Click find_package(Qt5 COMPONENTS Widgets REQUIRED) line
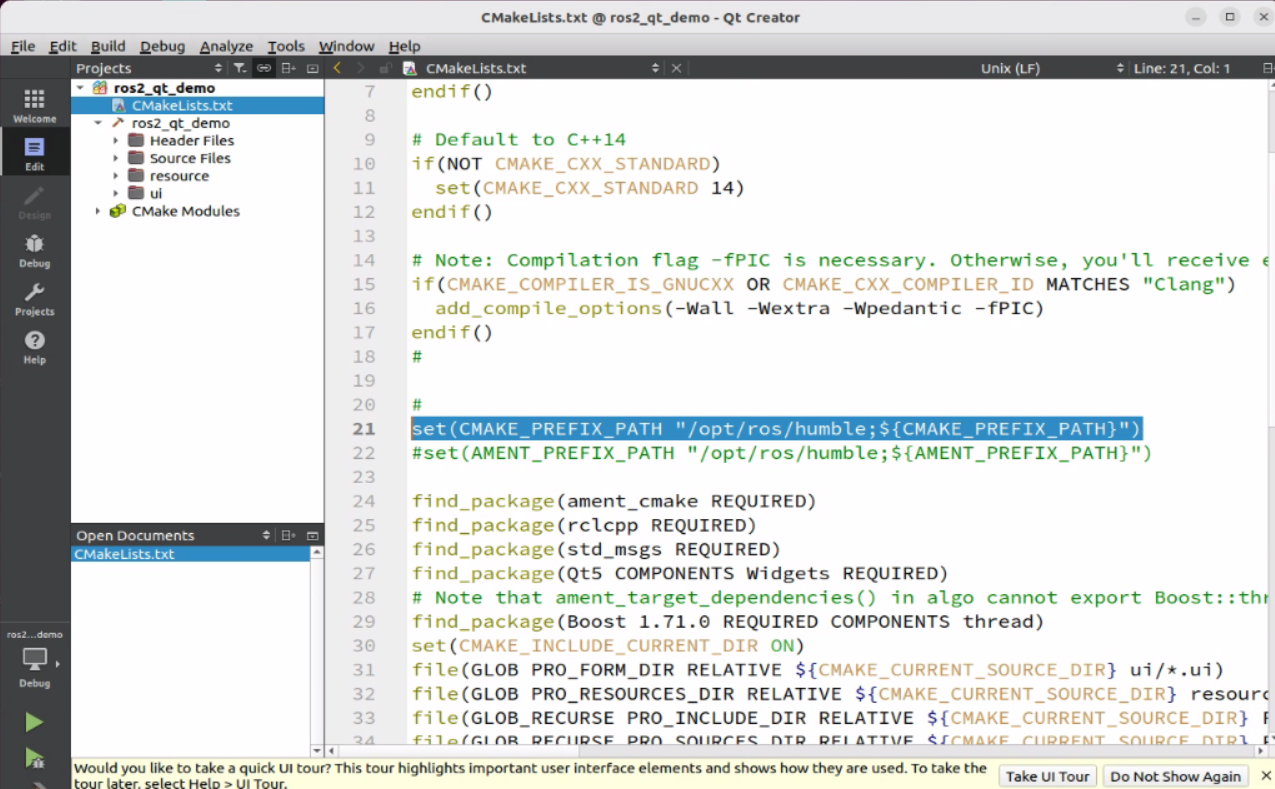This screenshot has width=1275, height=789. point(679,573)
